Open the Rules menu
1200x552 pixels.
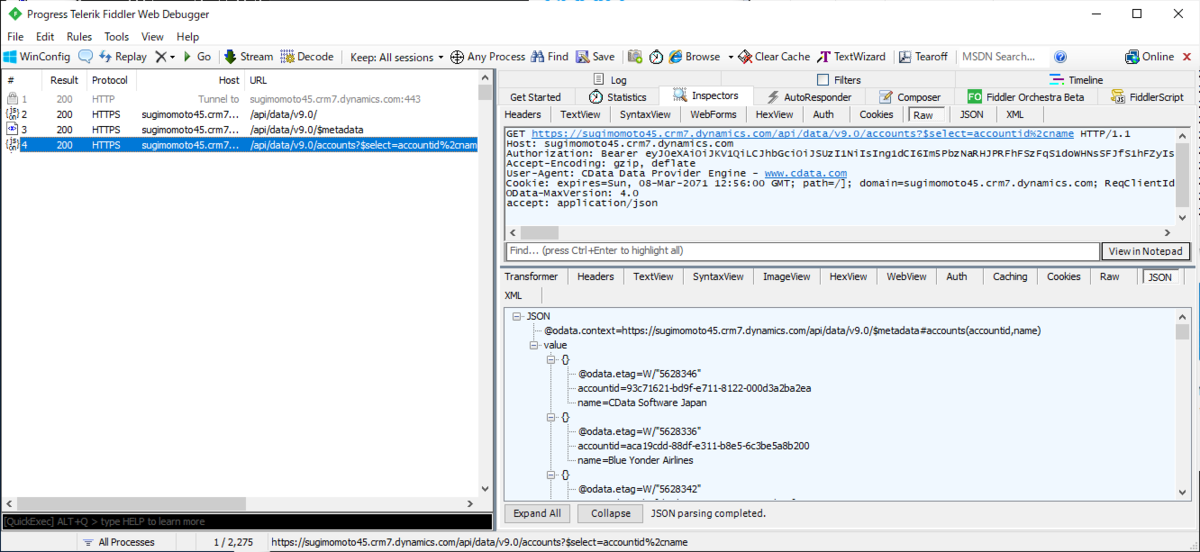pos(79,37)
